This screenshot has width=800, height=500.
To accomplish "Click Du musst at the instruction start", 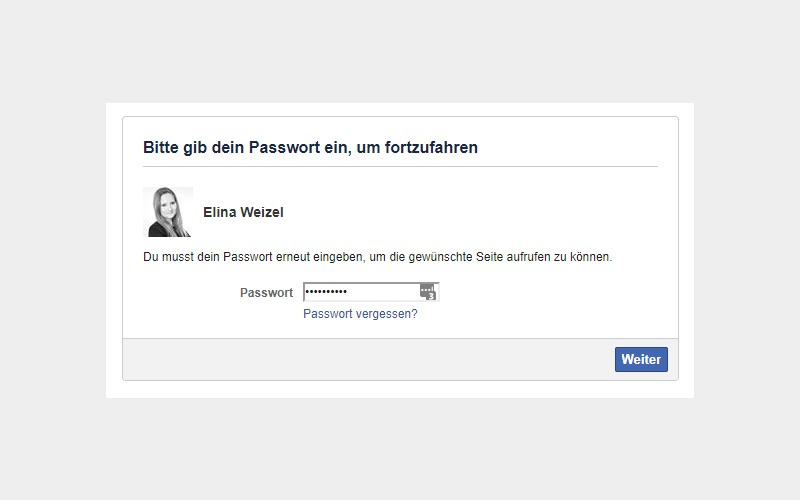I will pos(166,257).
